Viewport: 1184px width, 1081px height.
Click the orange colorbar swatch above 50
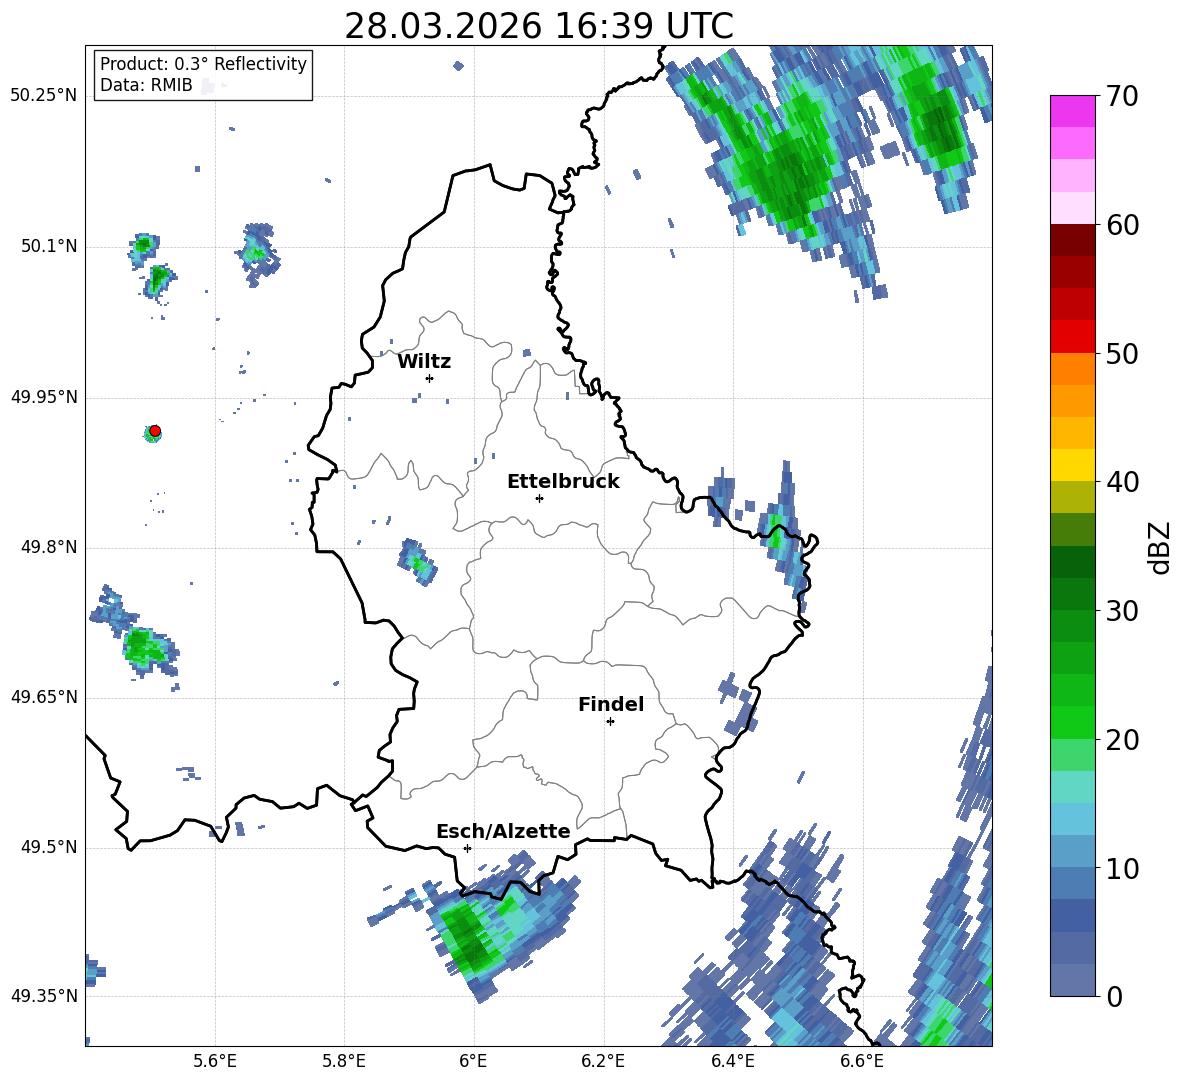tap(1072, 369)
